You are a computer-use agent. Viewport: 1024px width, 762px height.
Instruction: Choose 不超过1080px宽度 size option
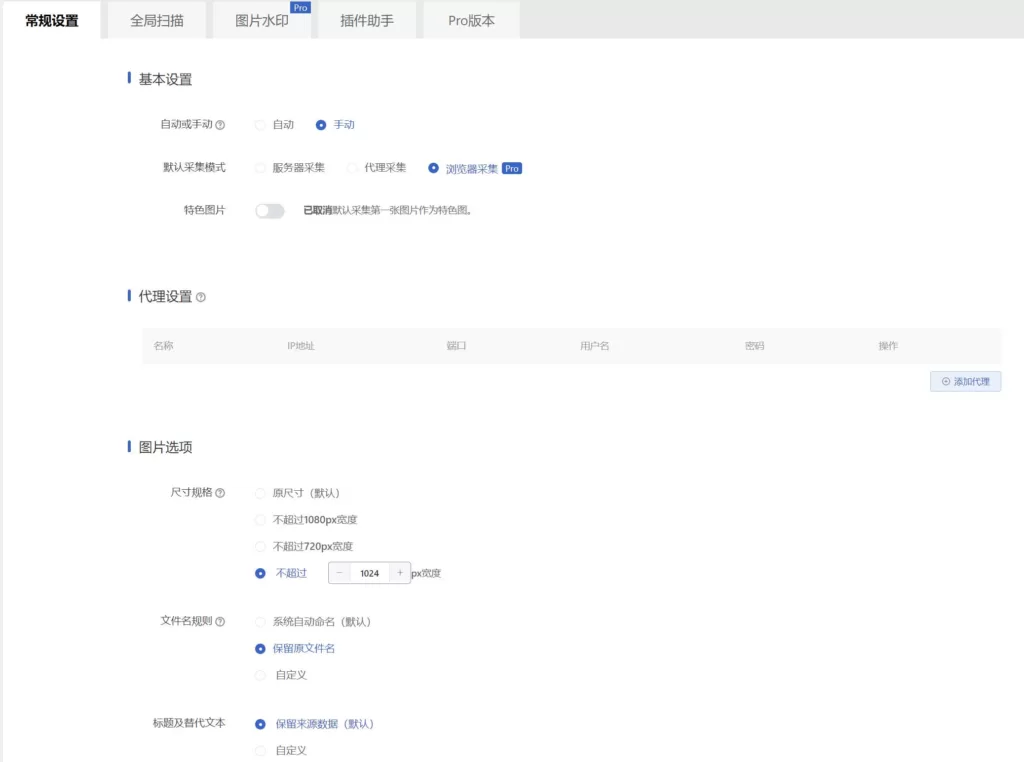(261, 520)
